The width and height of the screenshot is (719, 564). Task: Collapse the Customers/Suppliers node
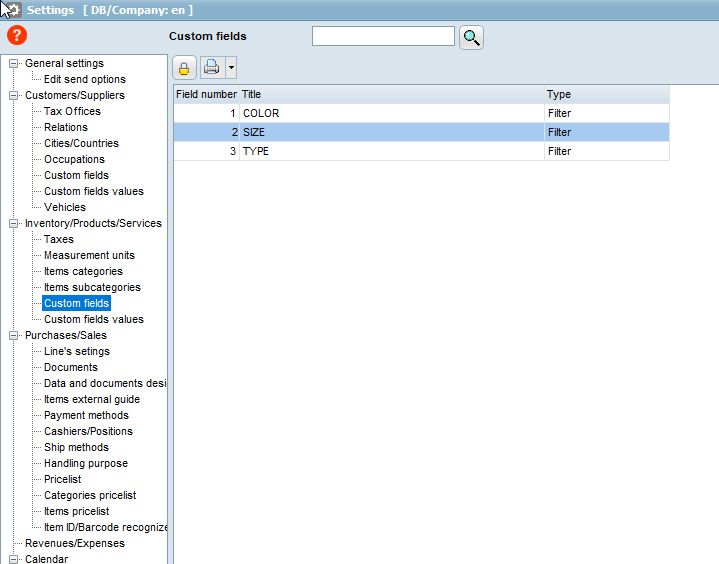pos(14,95)
